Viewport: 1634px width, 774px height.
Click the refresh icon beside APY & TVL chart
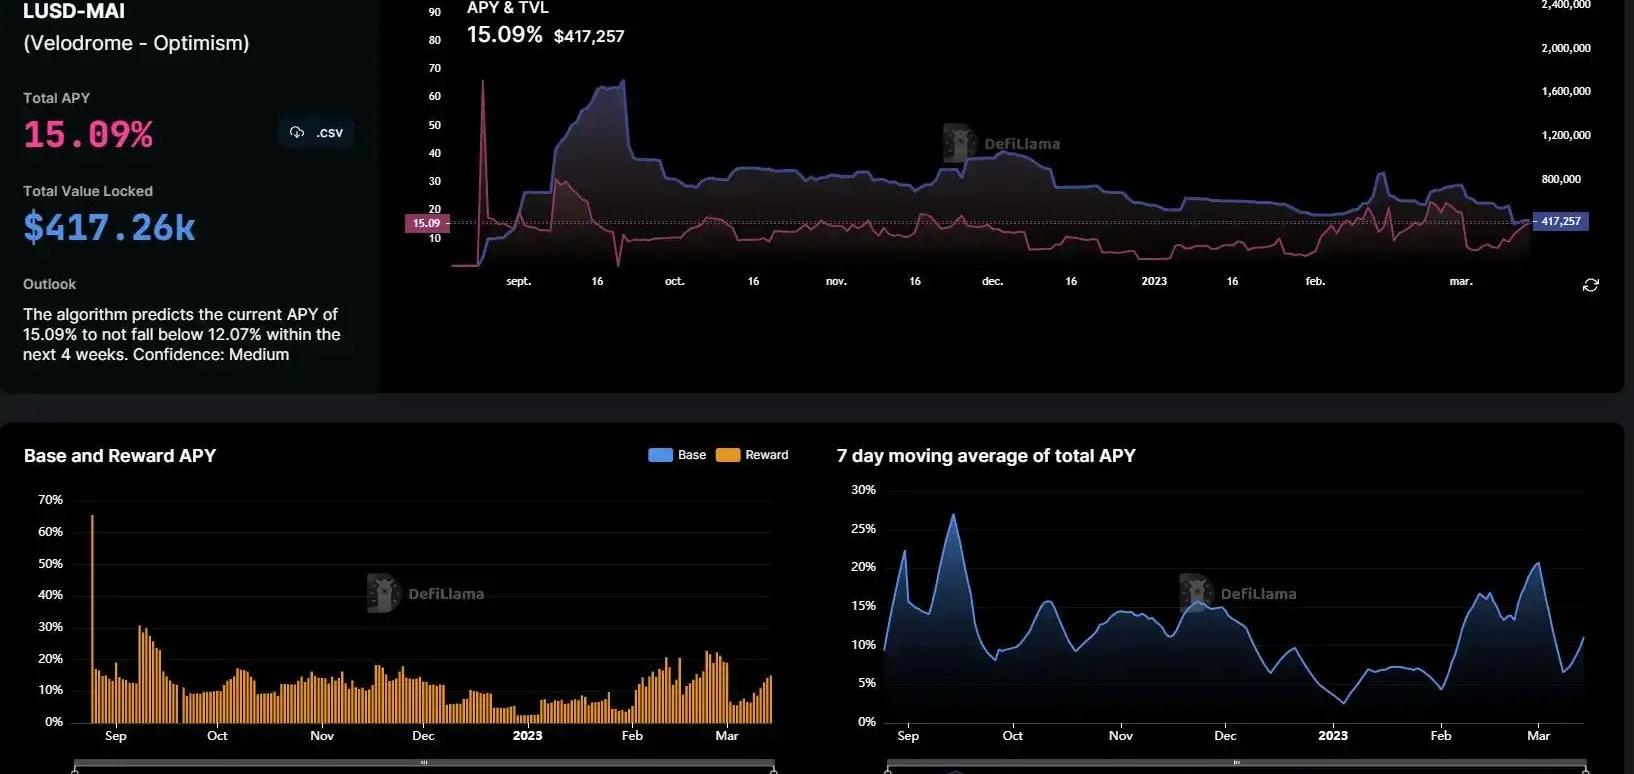pos(1590,285)
